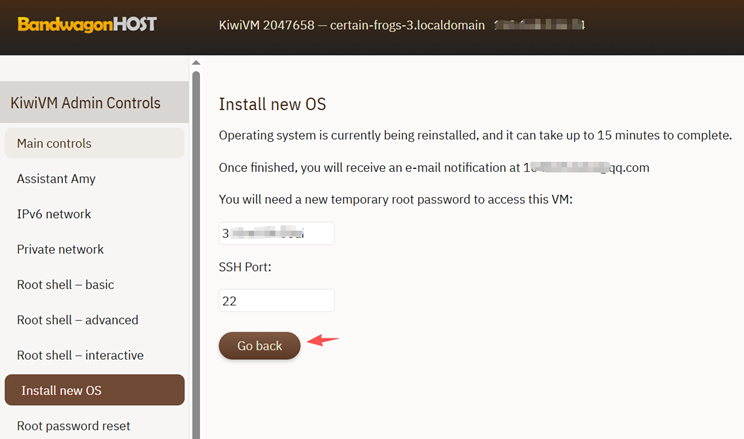Open the Root password reset page
744x439 pixels.
[x=73, y=426]
